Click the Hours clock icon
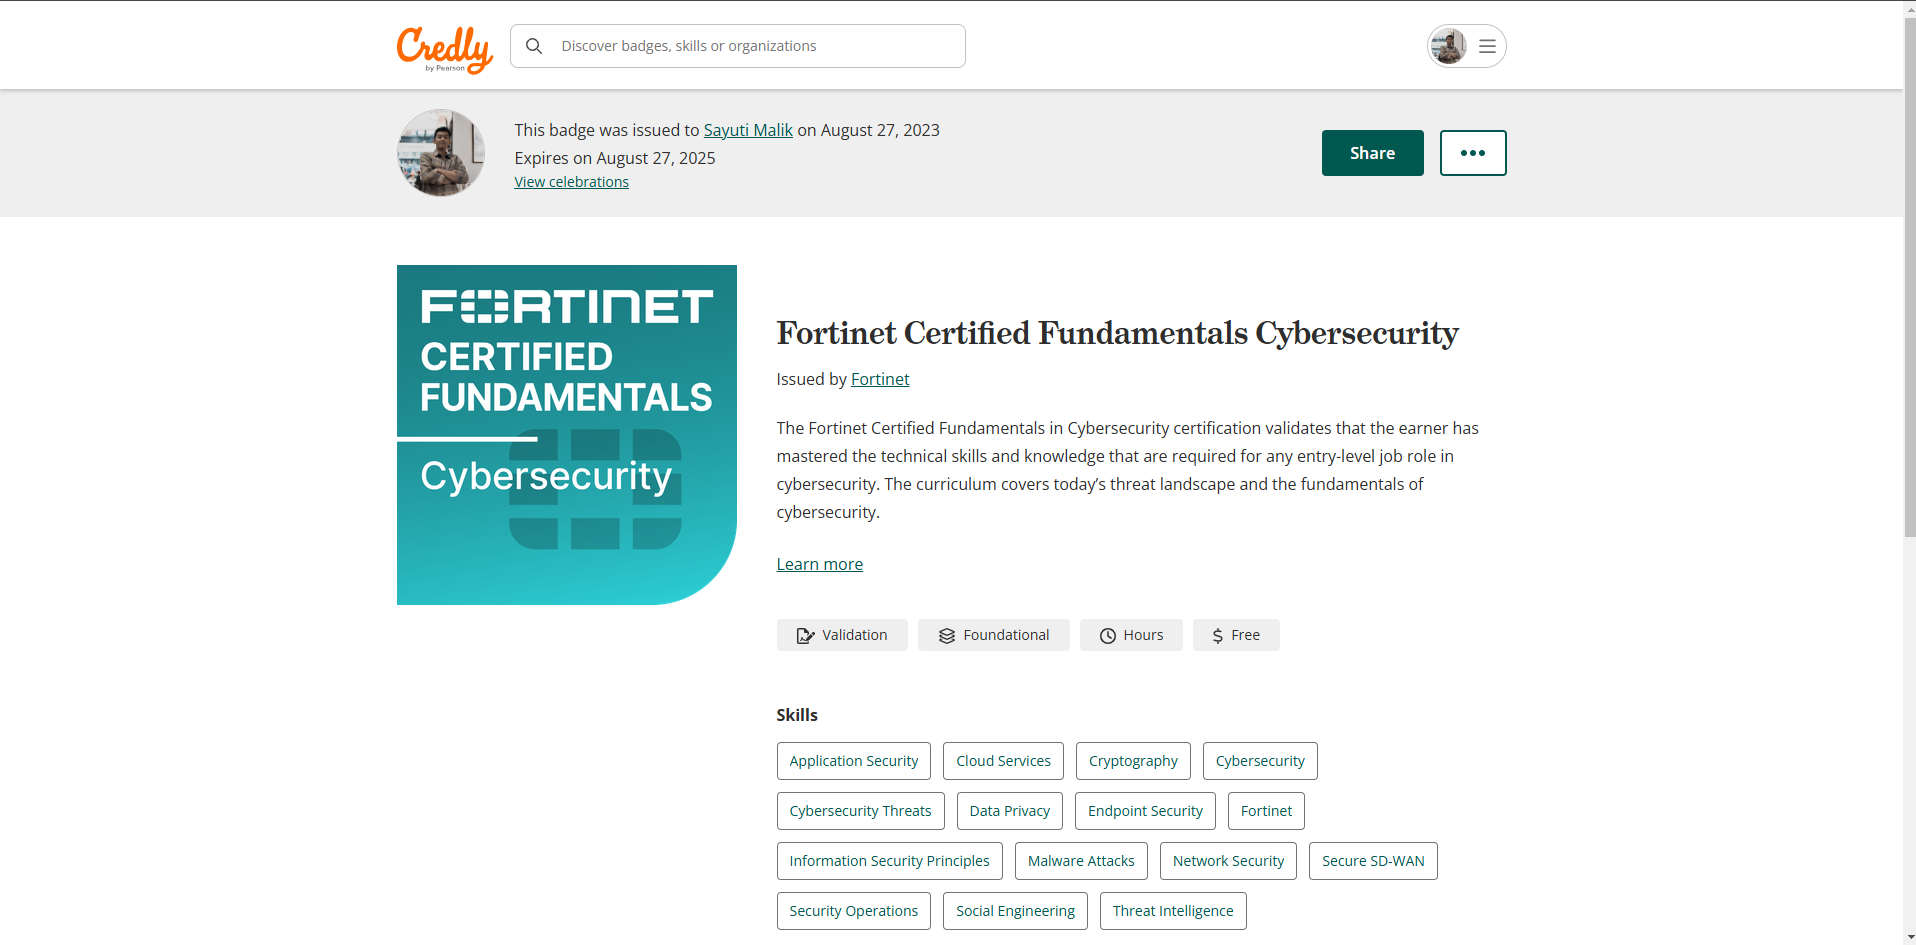Screen dimensions: 1916x945 coord(1108,635)
